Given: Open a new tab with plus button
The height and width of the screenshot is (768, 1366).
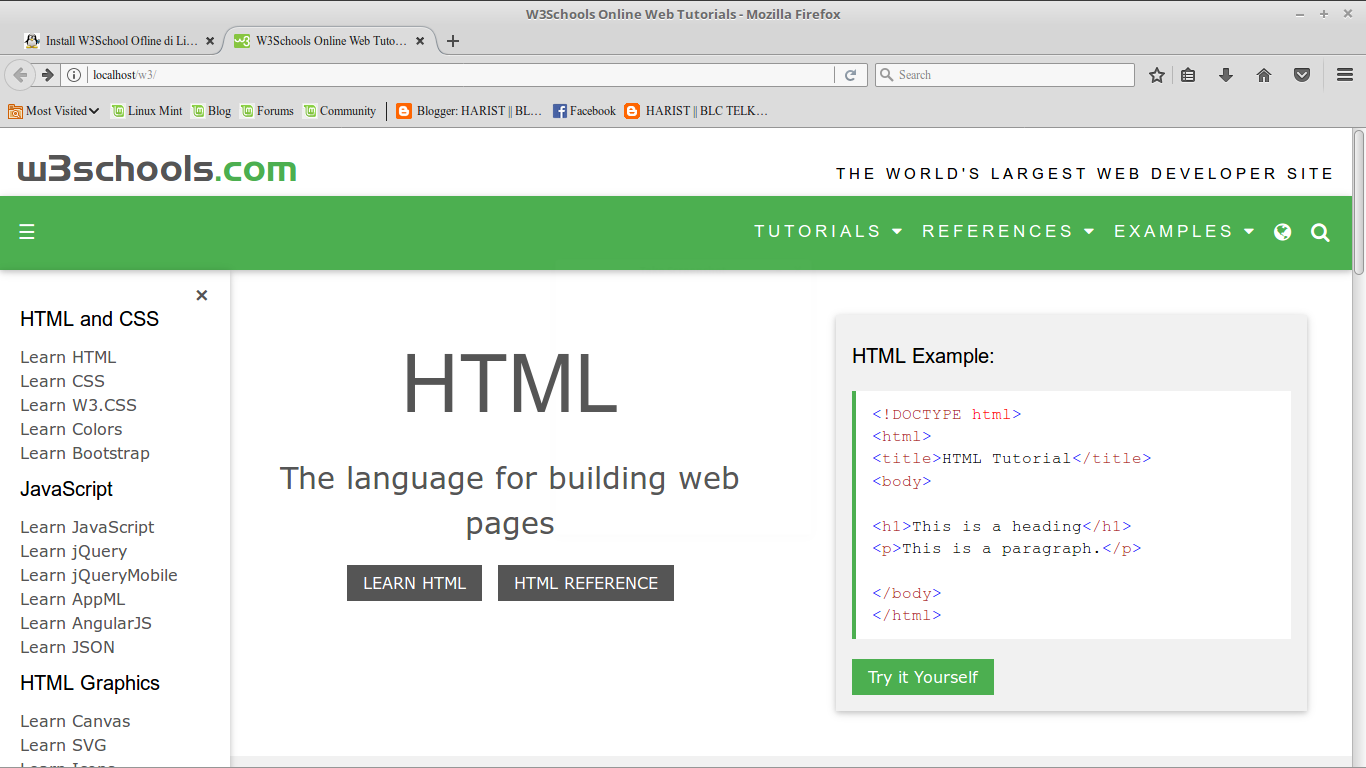Looking at the screenshot, I should (453, 41).
